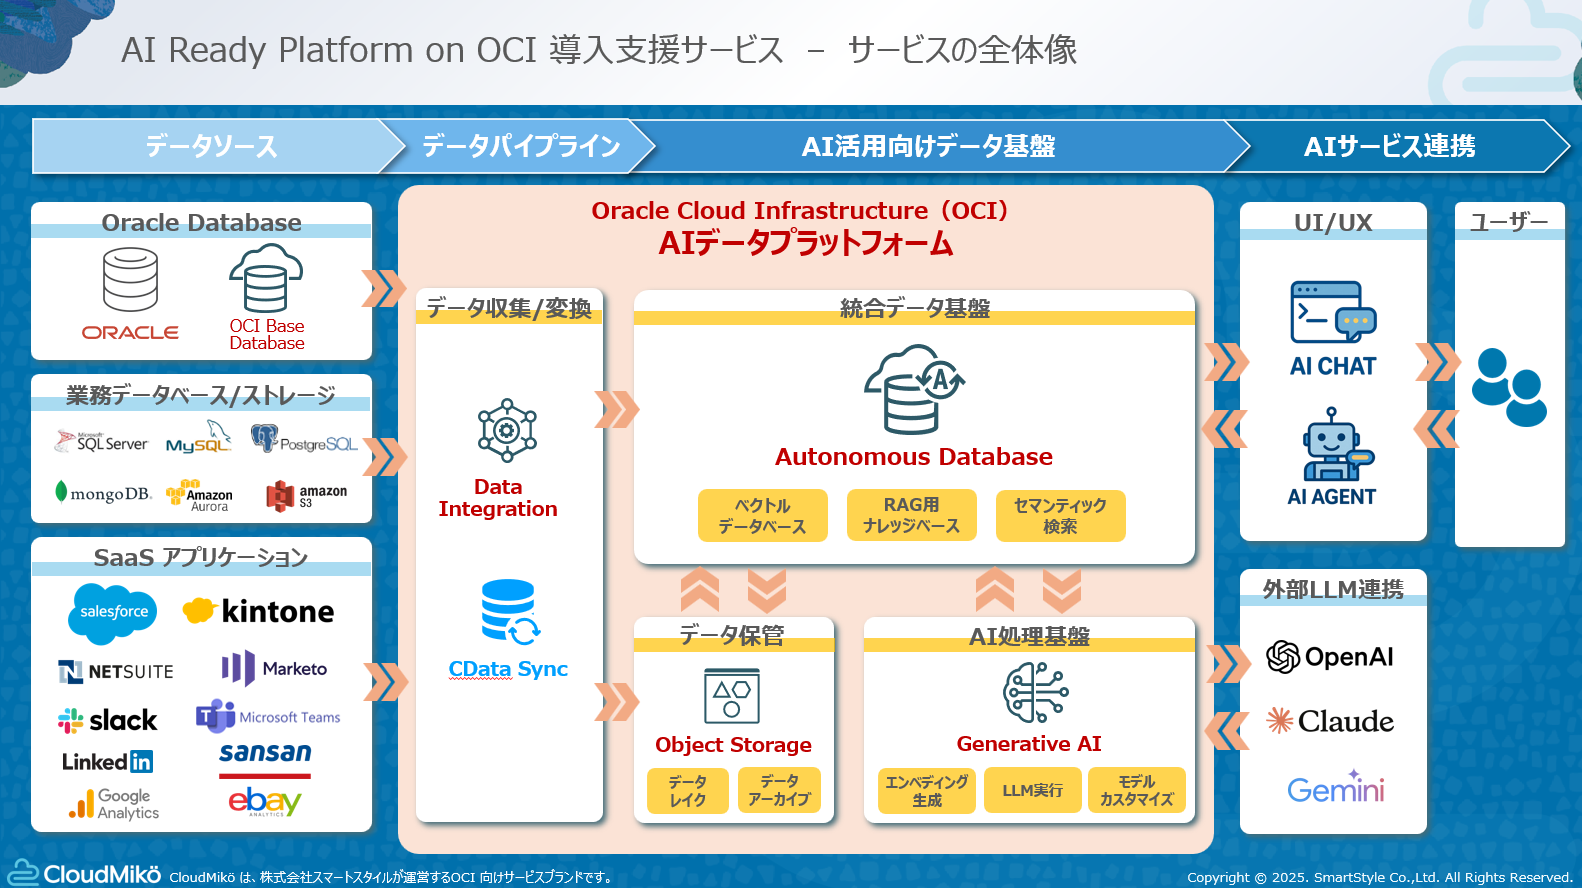This screenshot has height=888, width=1582.
Task: Click the データアーカイブ yellow label
Action: click(779, 790)
